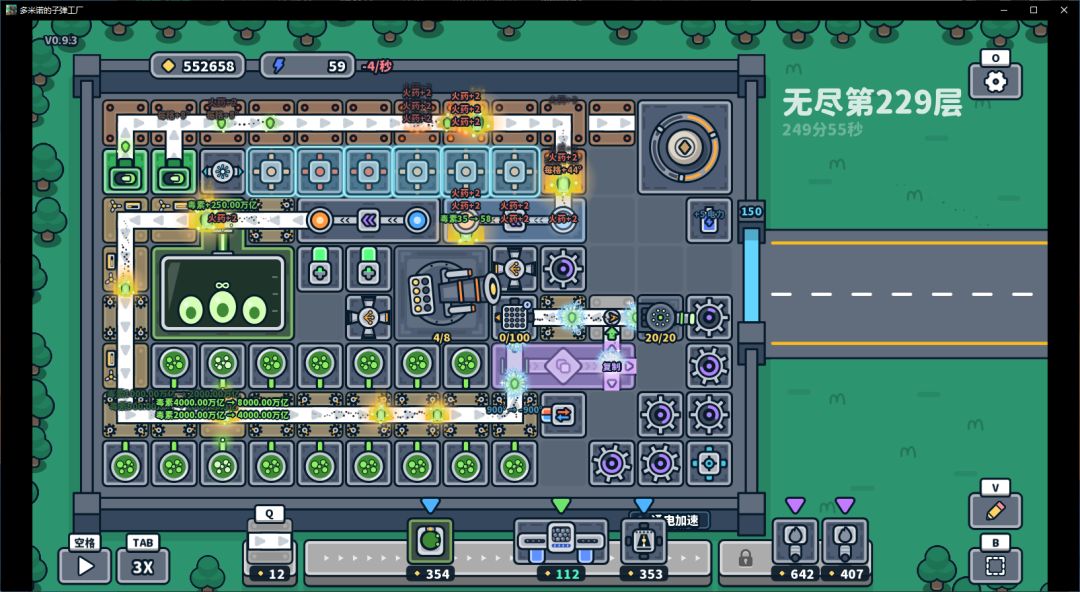Click the 毒素2000.00万亿 → 4000.00万亿 readout
1080x592 pixels.
222,415
